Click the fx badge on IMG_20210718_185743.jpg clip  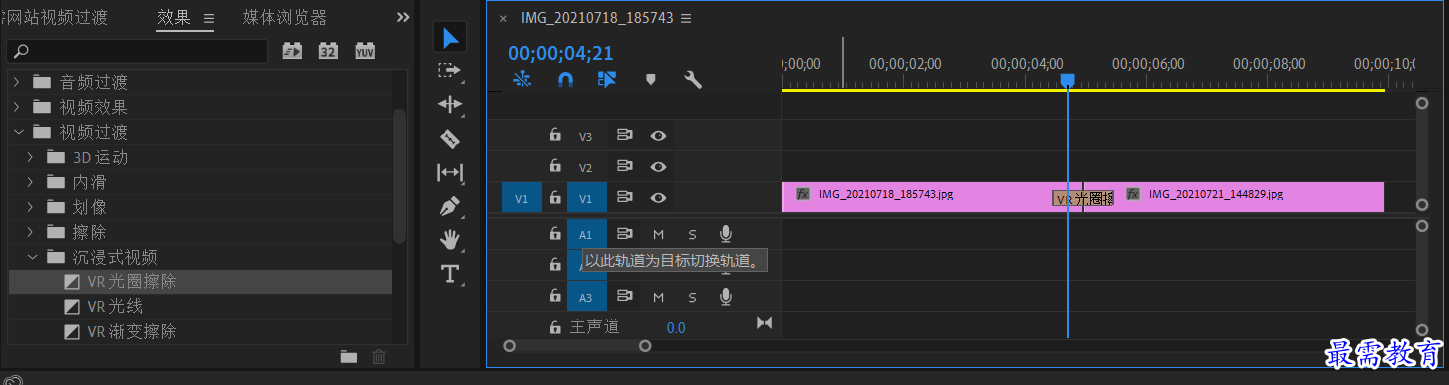tap(803, 194)
